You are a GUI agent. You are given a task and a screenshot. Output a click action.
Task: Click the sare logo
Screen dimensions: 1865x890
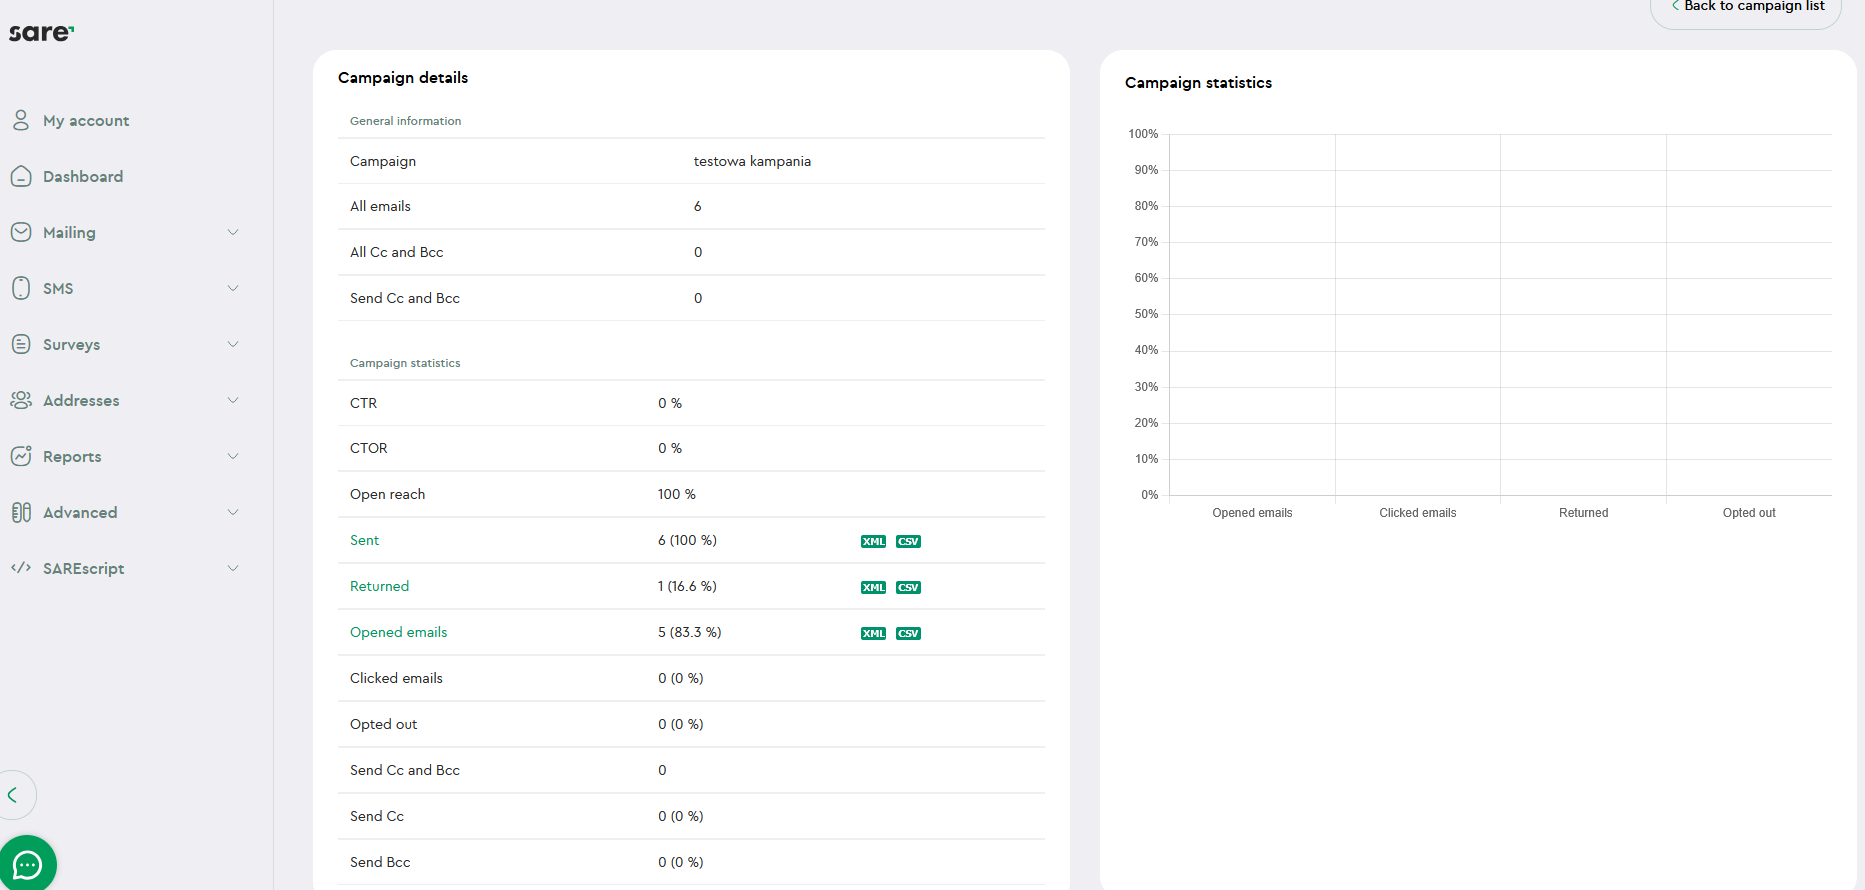pos(41,33)
